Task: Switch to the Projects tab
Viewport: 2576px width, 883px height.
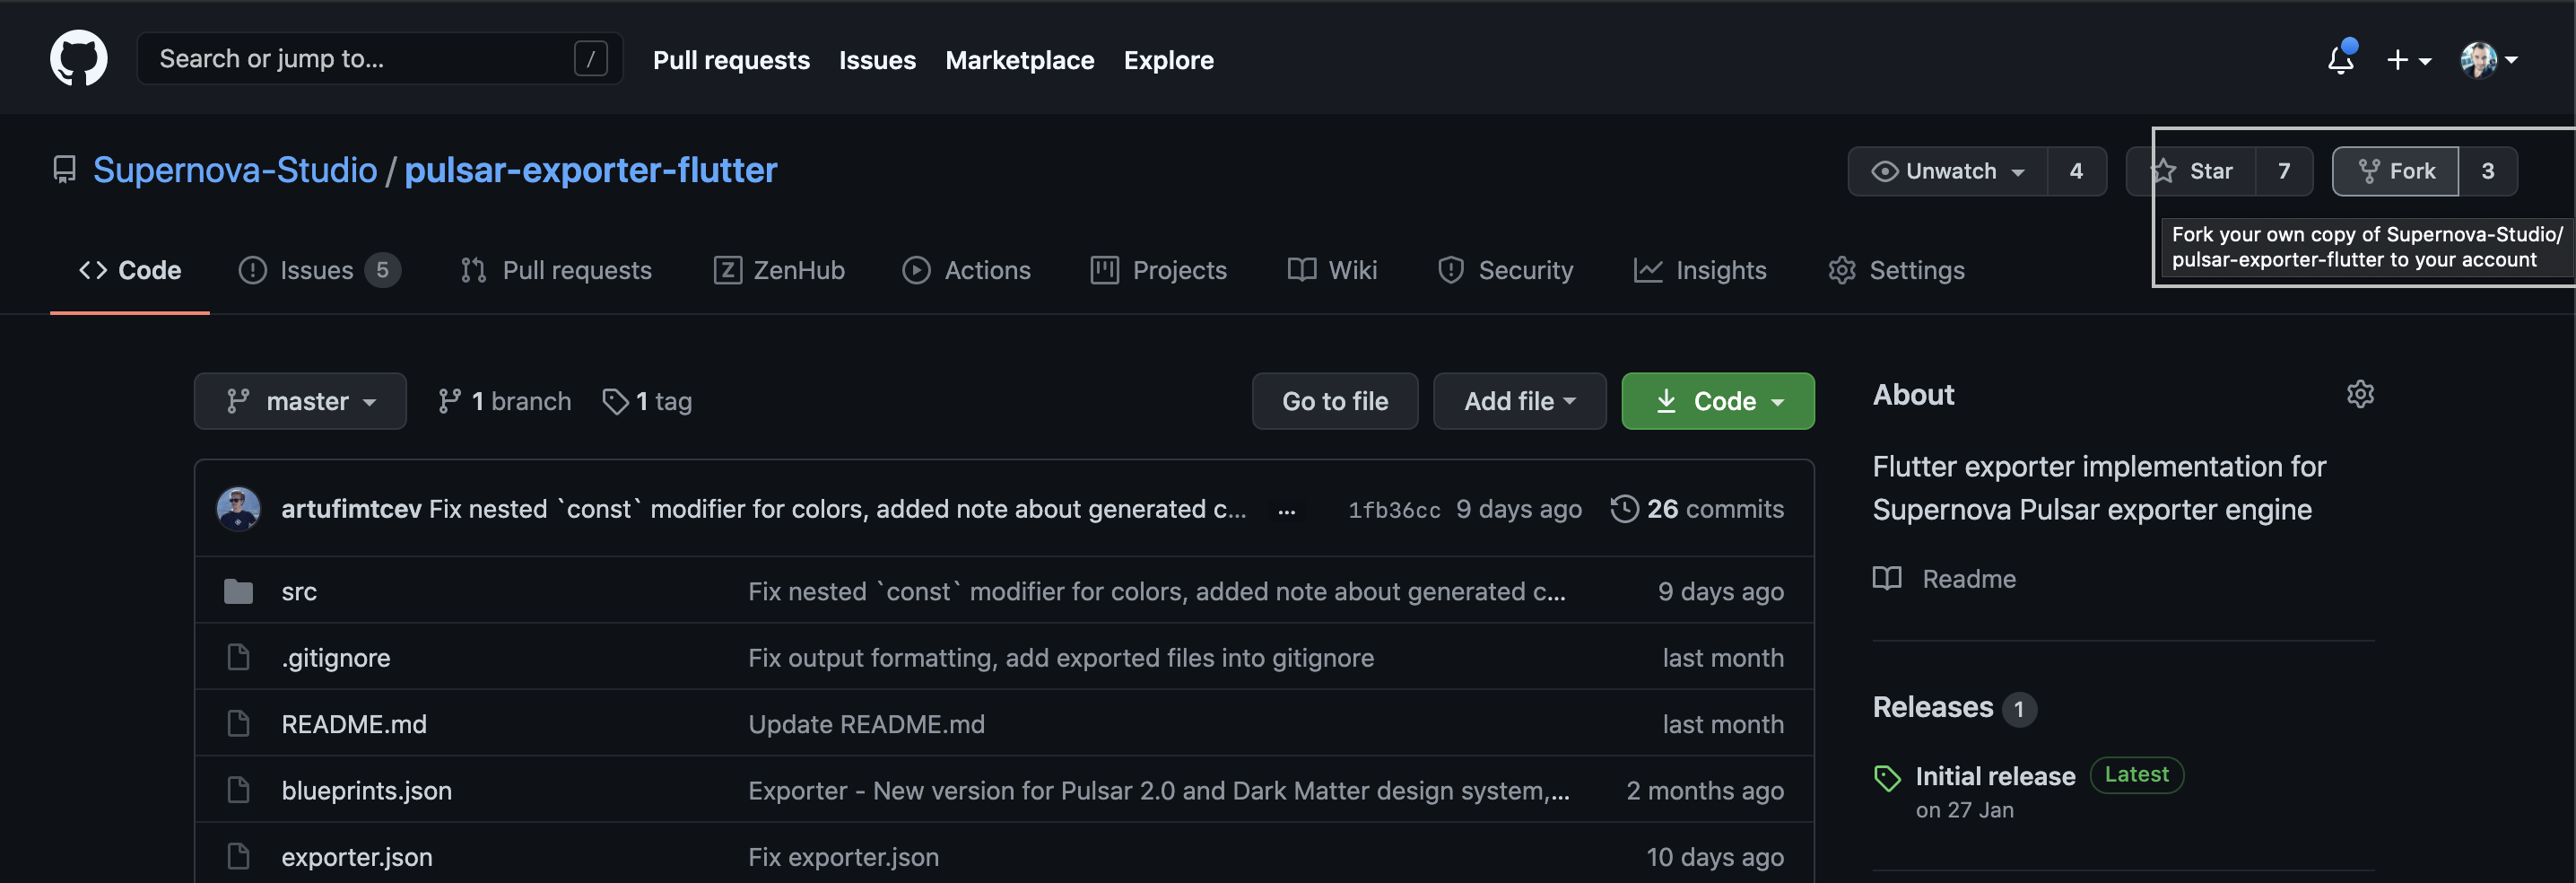Action: [x=1159, y=270]
